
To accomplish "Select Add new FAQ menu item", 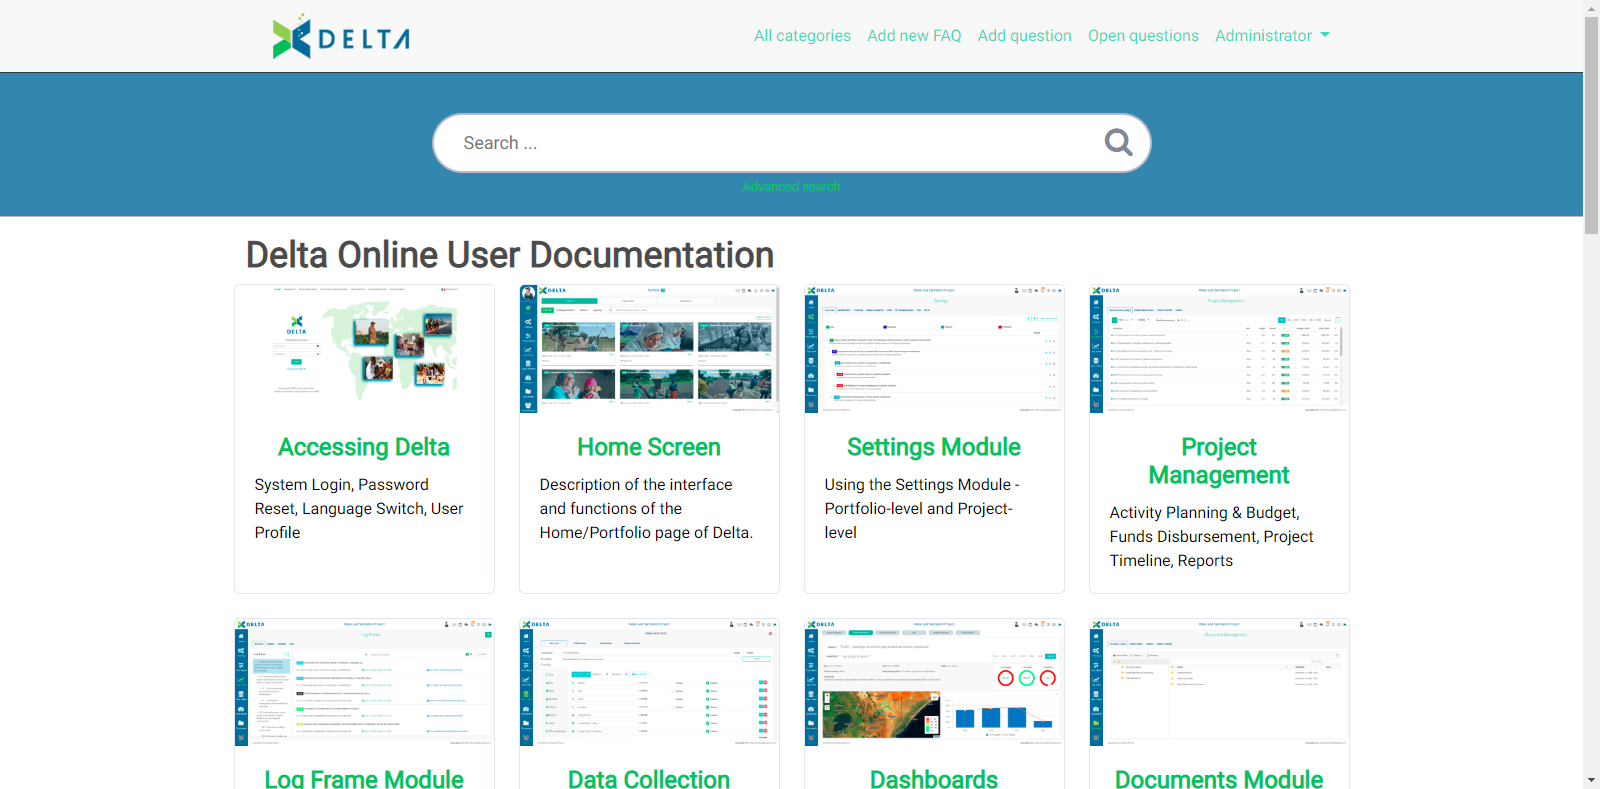I will click(x=914, y=35).
